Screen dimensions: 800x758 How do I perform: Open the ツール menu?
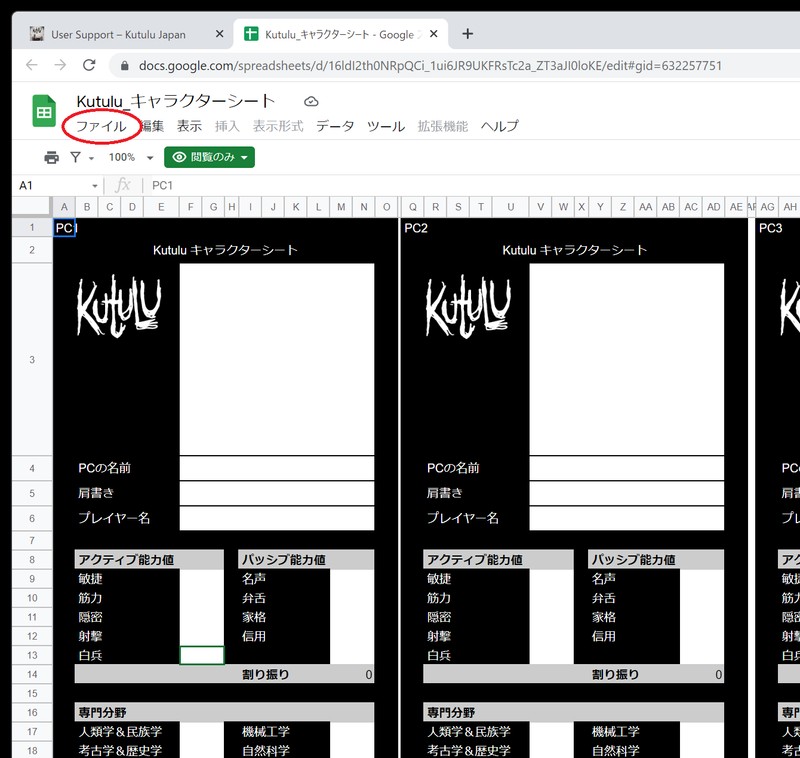[386, 127]
